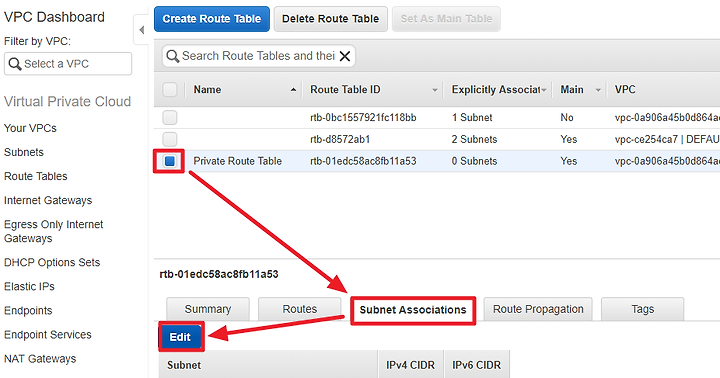Check the box for rtb-d8572ab1

pyautogui.click(x=170, y=139)
